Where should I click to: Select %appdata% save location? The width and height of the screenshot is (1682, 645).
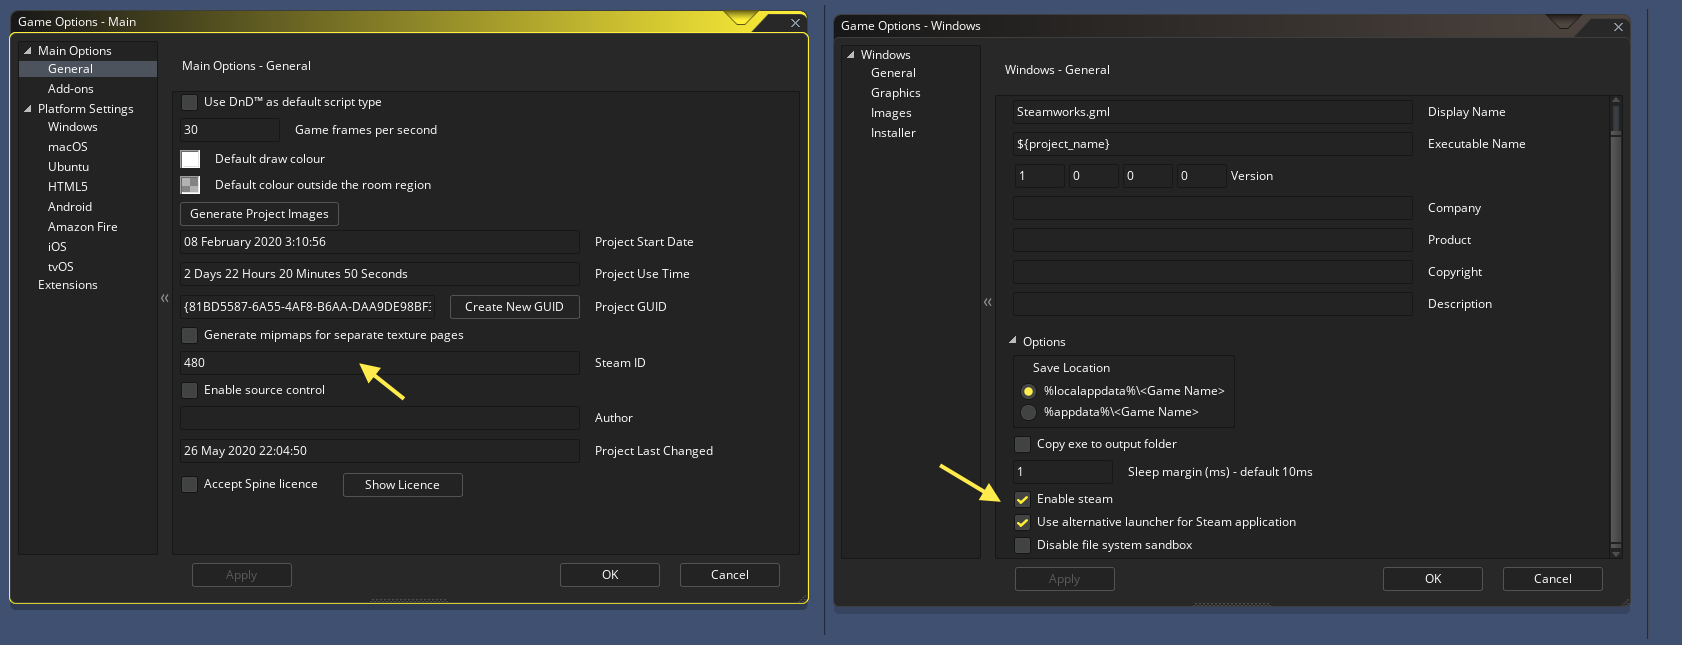tap(1028, 412)
